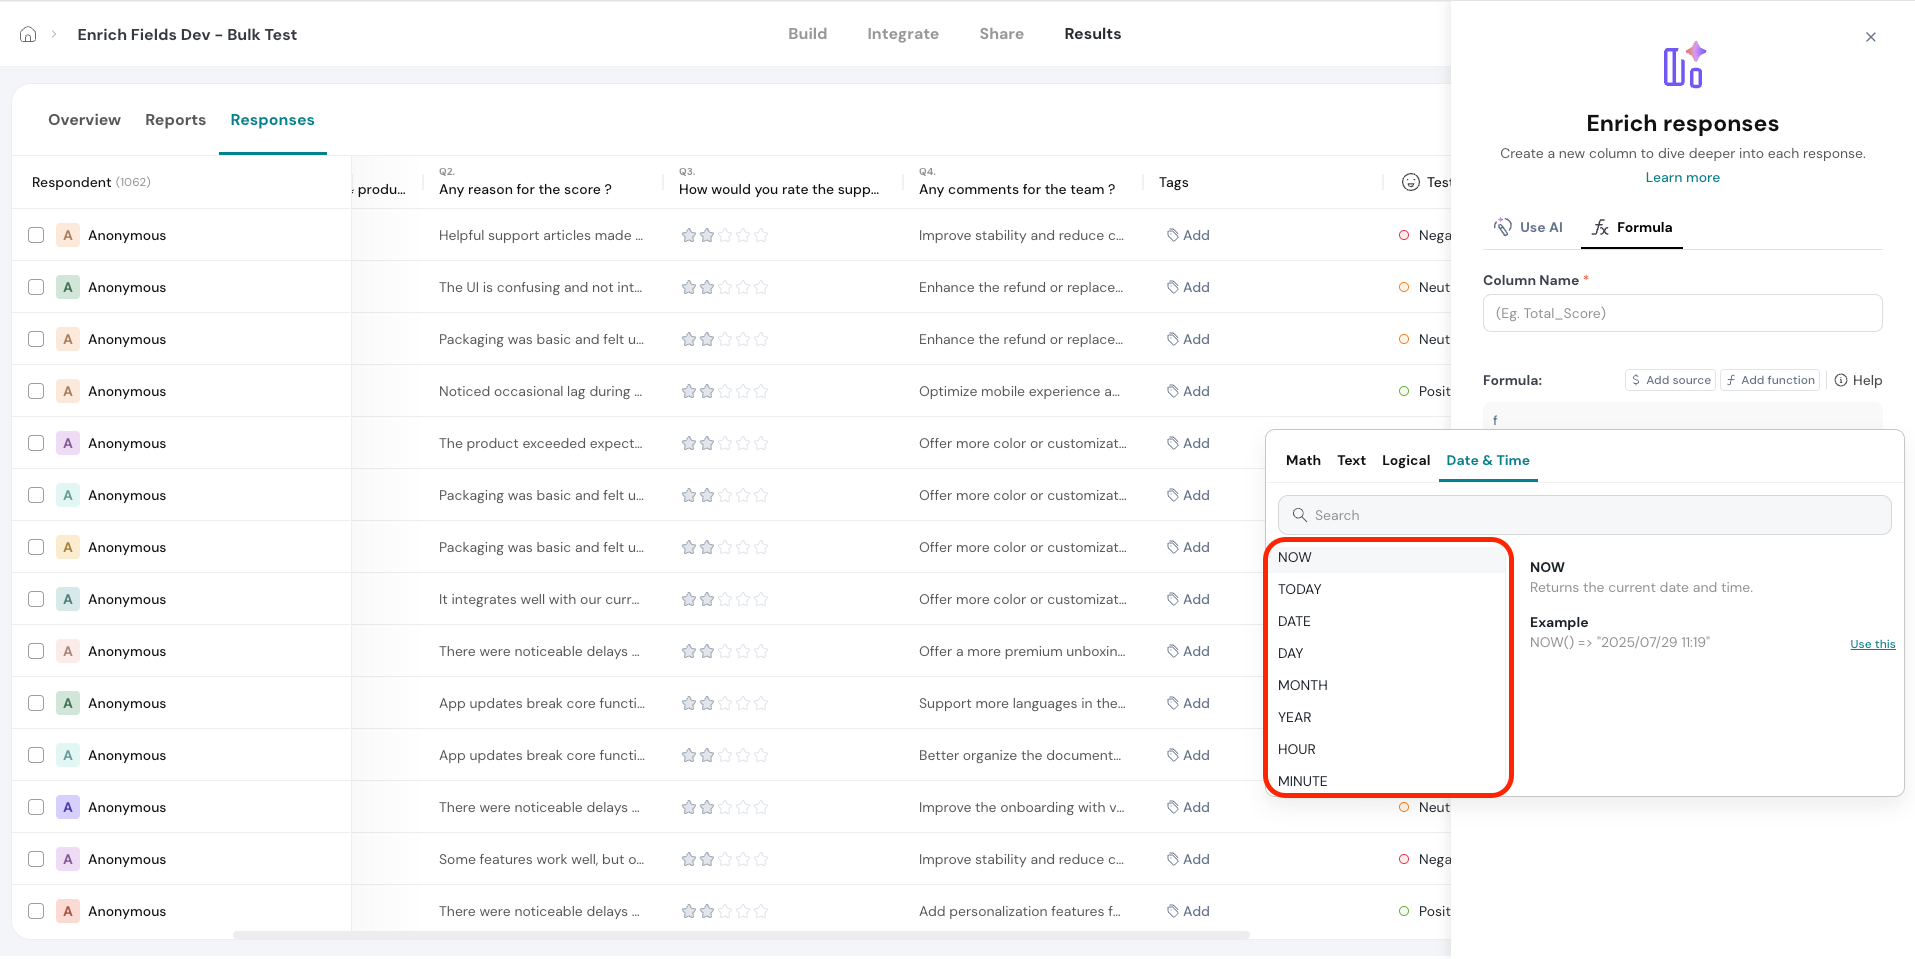Click the Add function button
The image size is (1915, 959).
tap(1769, 380)
